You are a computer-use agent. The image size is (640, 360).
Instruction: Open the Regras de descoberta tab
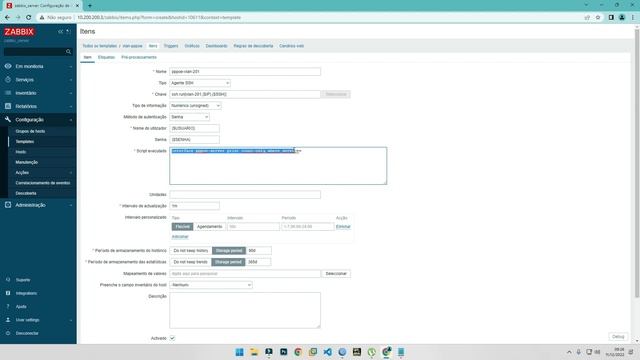click(253, 46)
